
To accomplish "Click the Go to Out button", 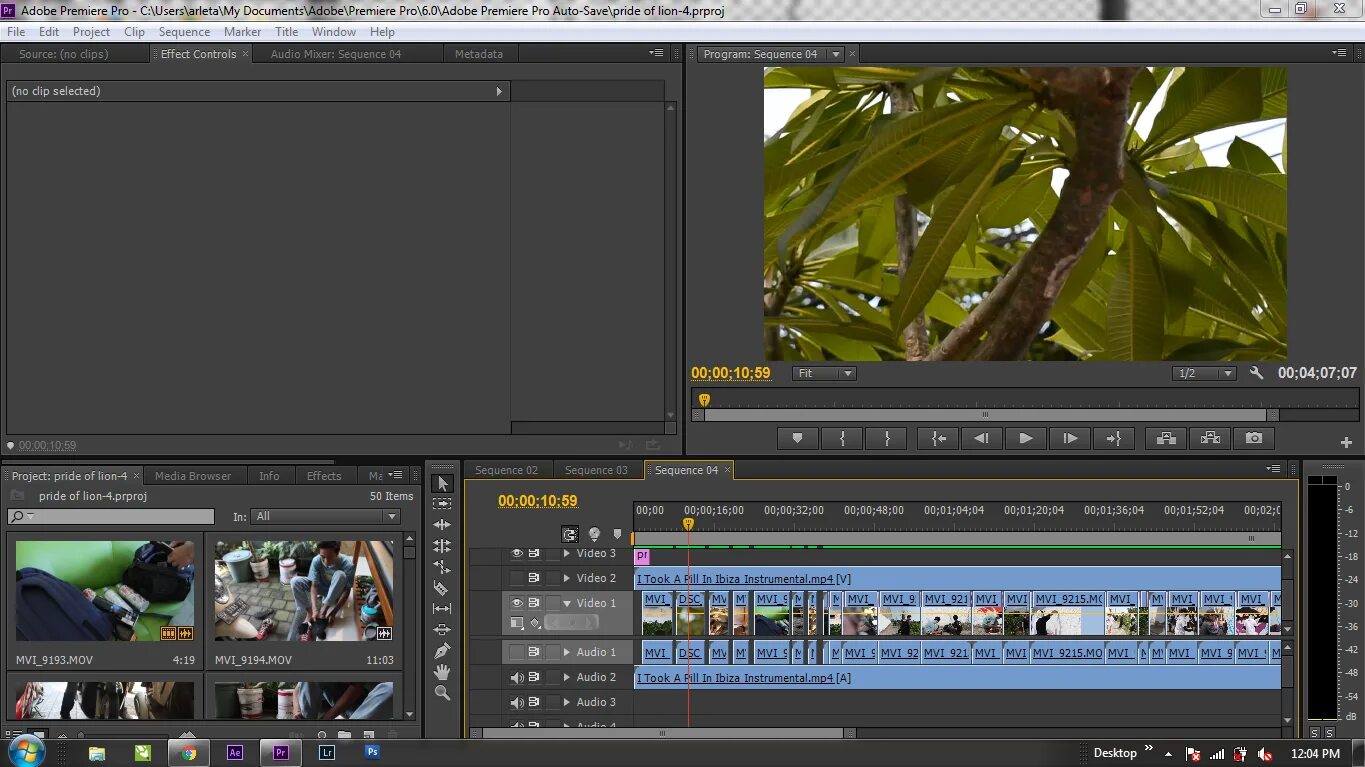I will (1114, 438).
